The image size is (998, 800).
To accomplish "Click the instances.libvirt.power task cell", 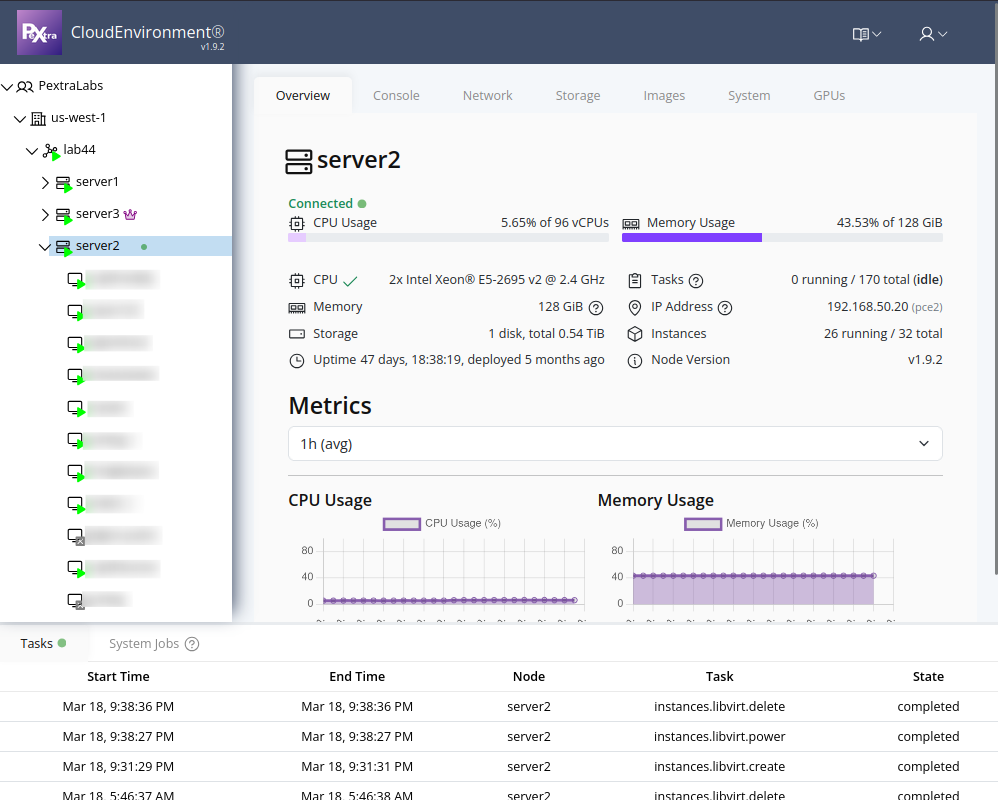I will (719, 736).
